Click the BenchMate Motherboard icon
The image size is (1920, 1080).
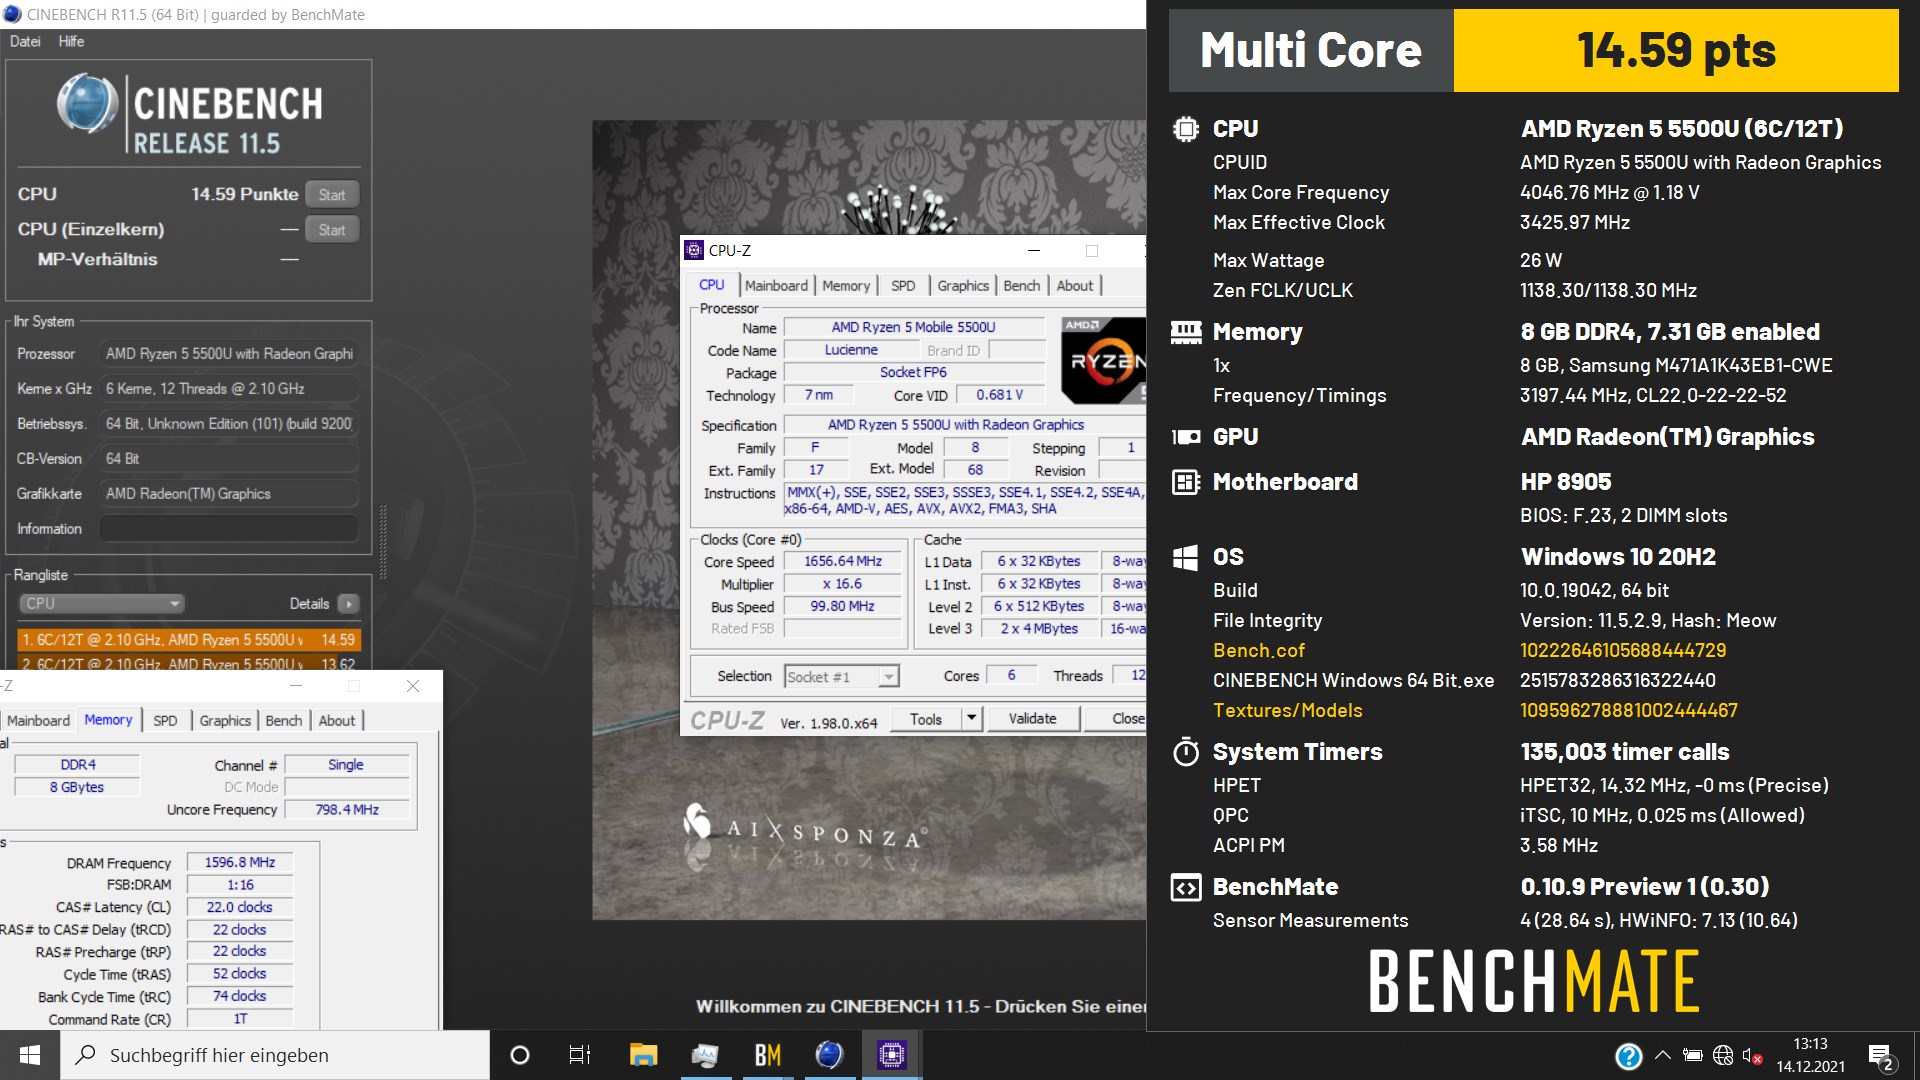tap(1186, 482)
